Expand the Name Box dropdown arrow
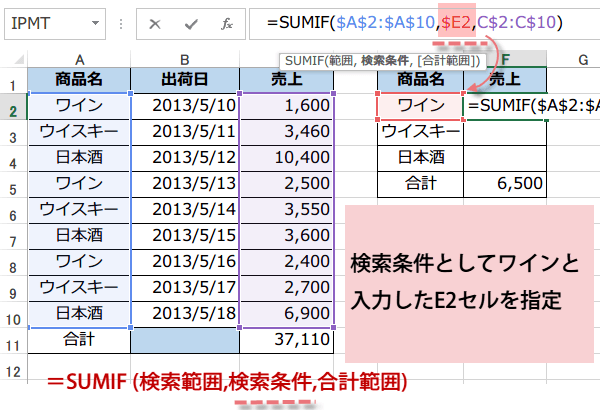This screenshot has width=600, height=410. [x=96, y=23]
